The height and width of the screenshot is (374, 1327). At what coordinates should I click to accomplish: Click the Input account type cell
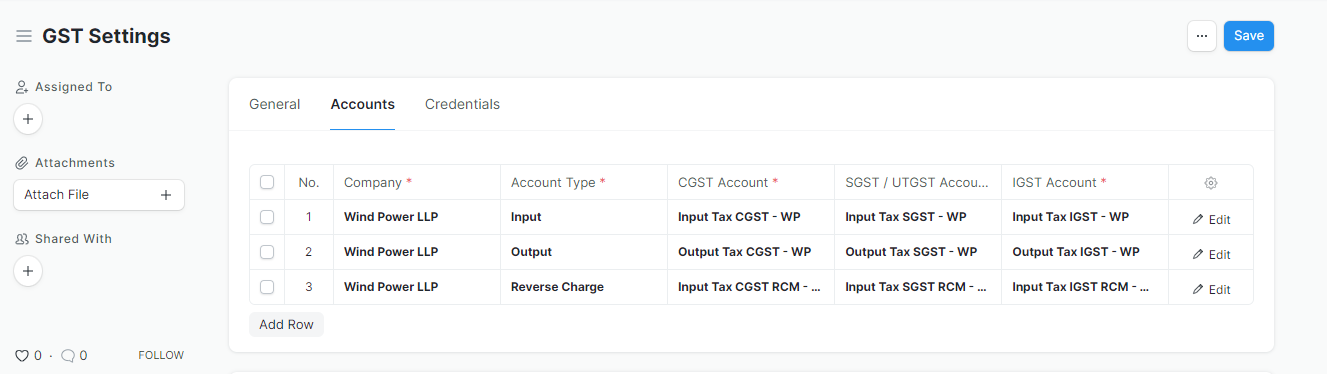point(584,217)
